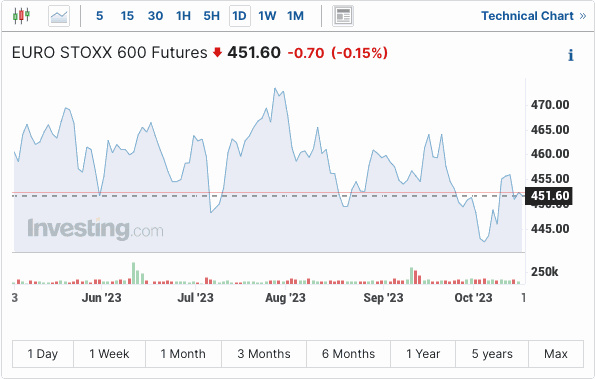
Task: Click the 445.00 price axis label
Action: (x=550, y=229)
